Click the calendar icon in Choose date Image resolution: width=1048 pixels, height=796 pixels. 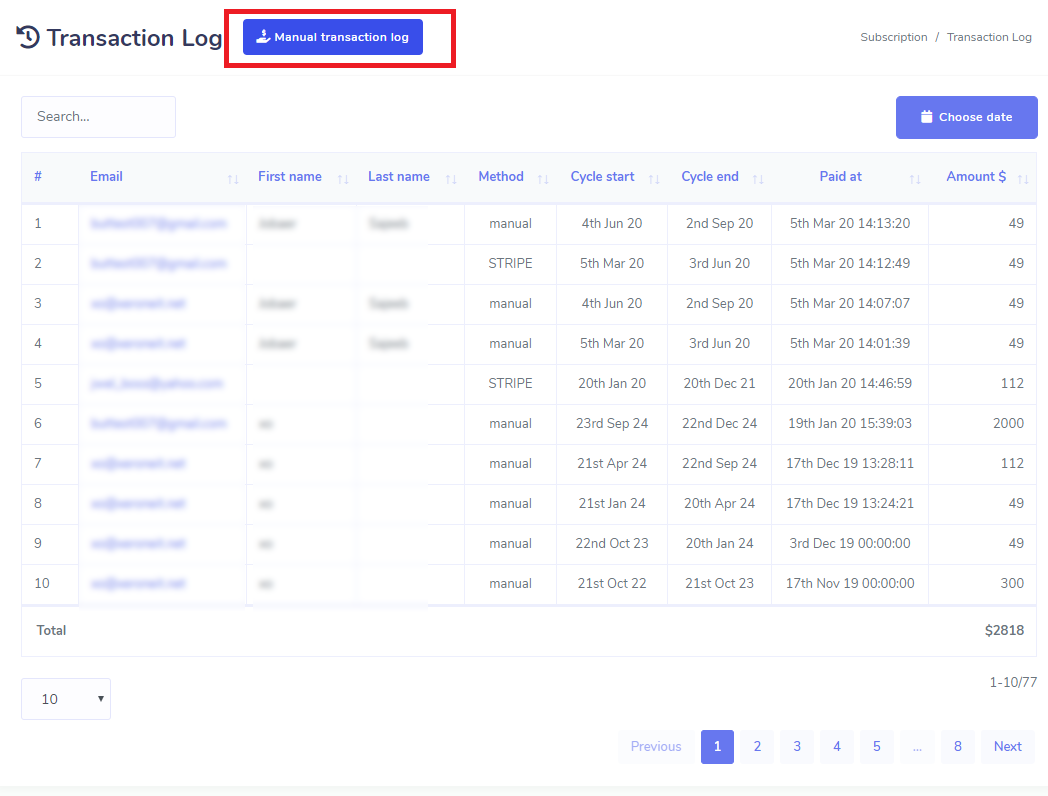click(x=926, y=117)
